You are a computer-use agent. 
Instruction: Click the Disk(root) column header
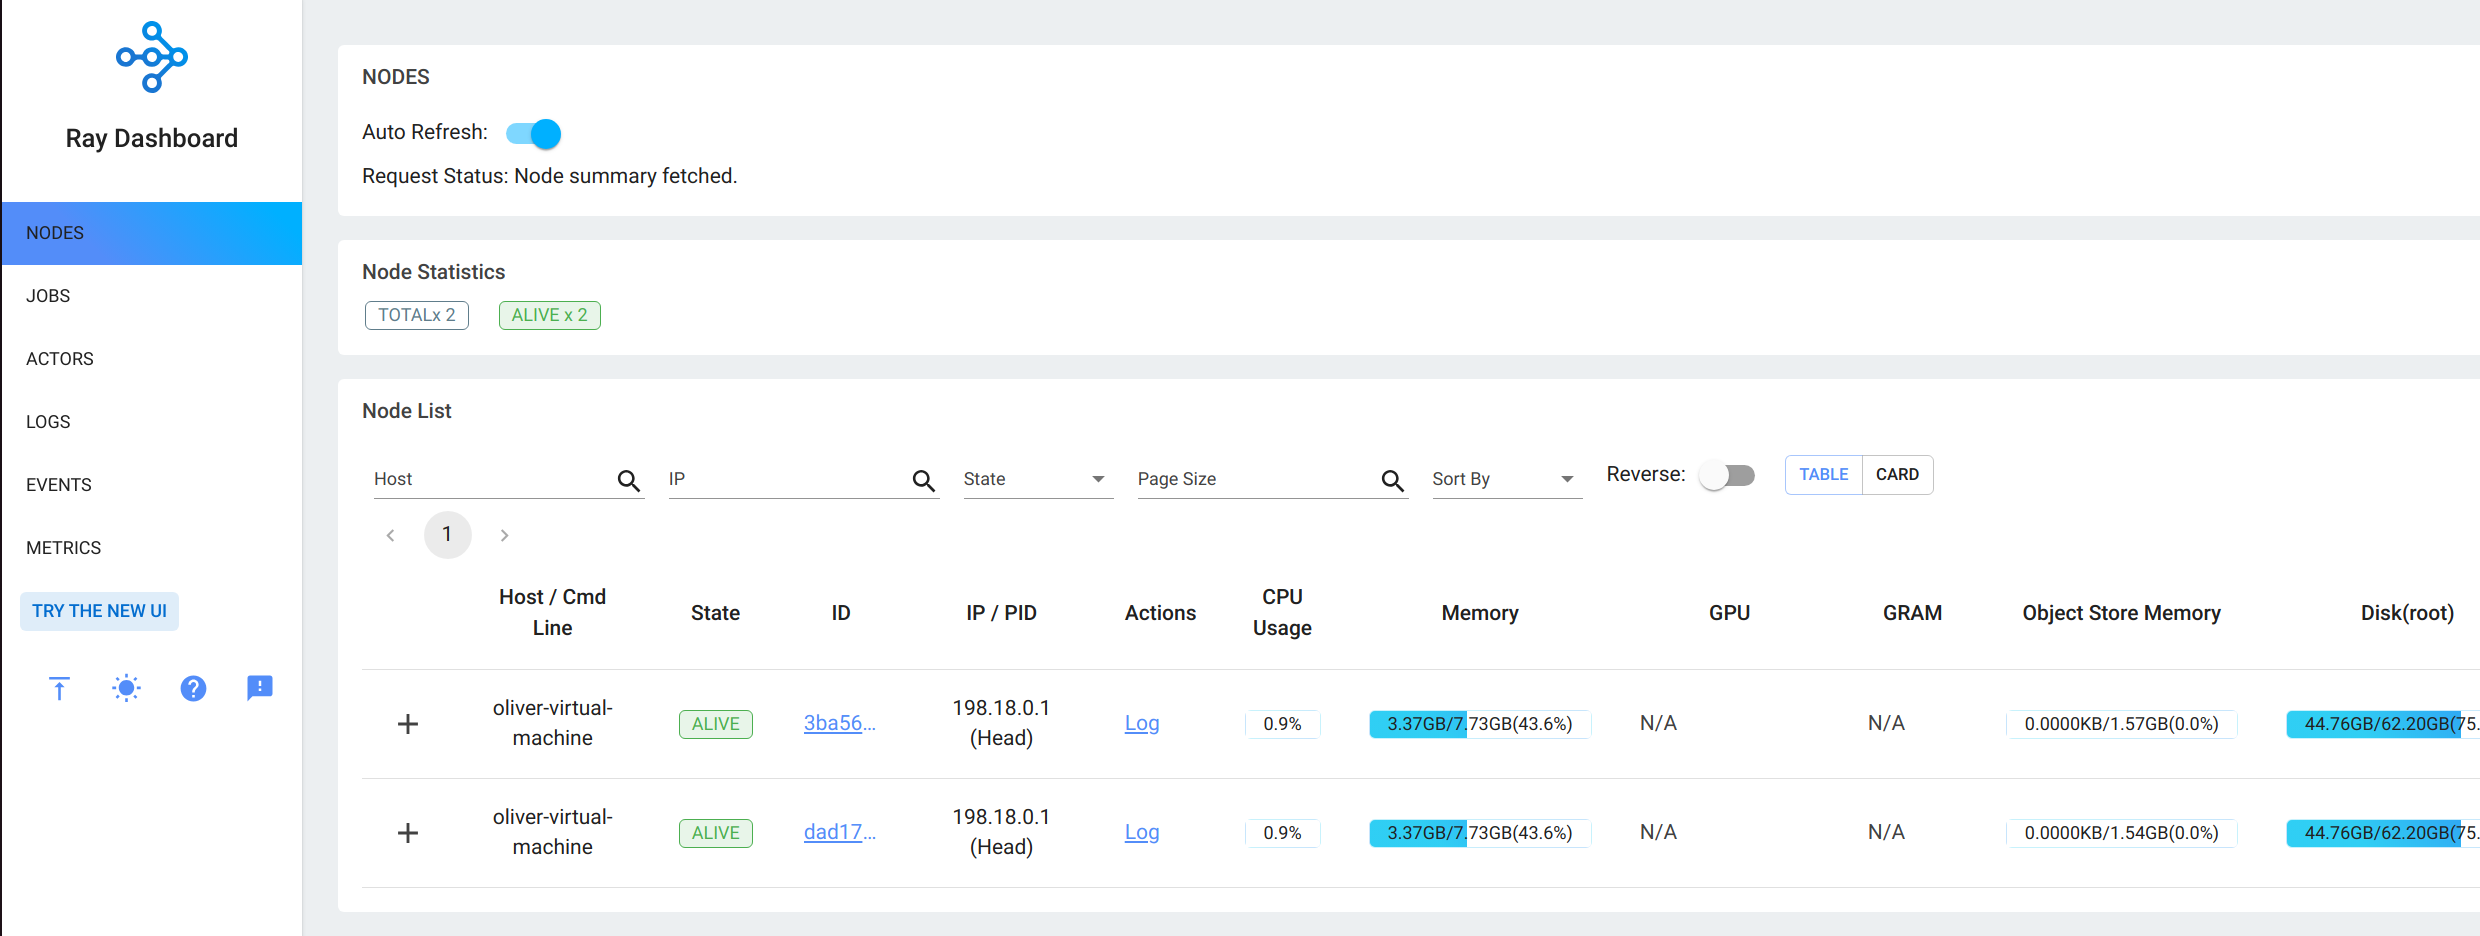(x=2408, y=613)
